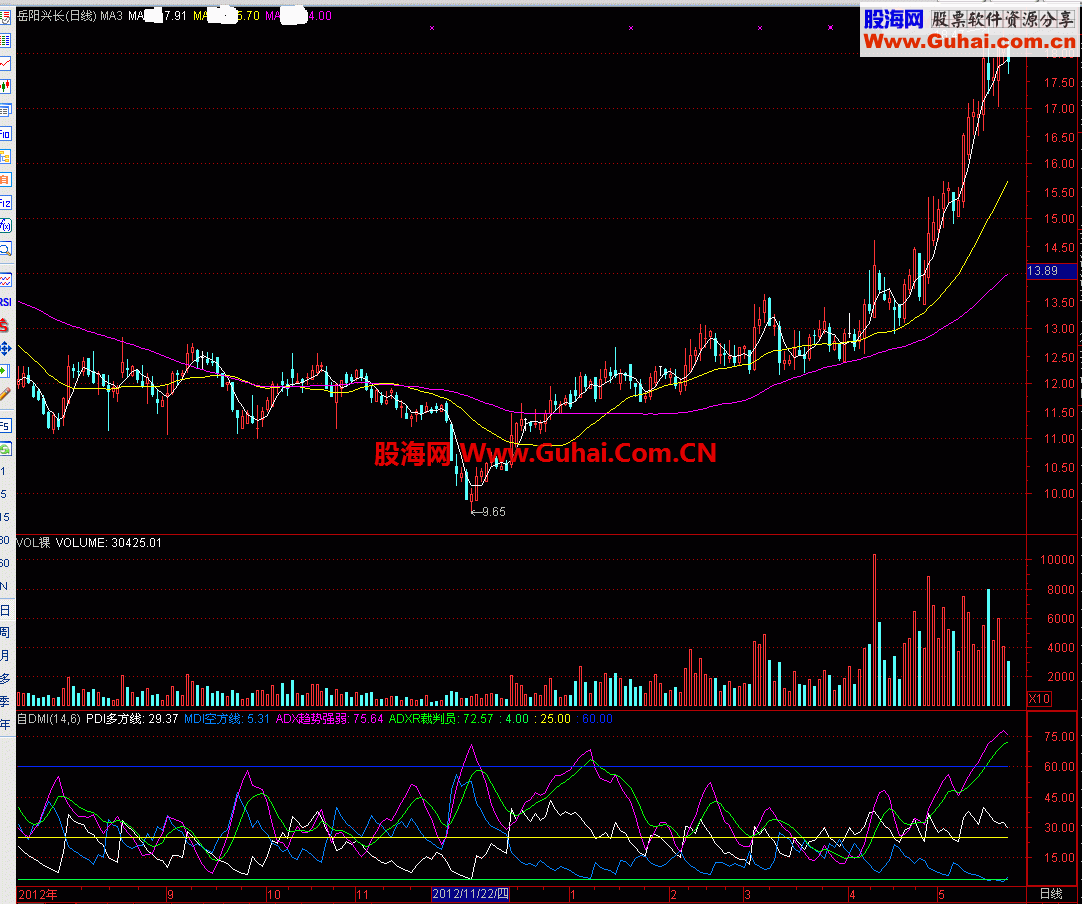Select the 周 weekly period
The height and width of the screenshot is (904, 1082).
pyautogui.click(x=5, y=633)
